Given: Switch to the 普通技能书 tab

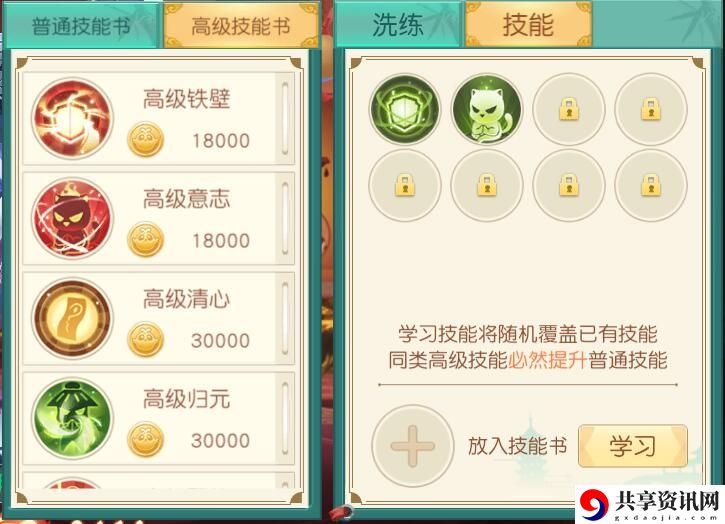Looking at the screenshot, I should pyautogui.click(x=81, y=25).
